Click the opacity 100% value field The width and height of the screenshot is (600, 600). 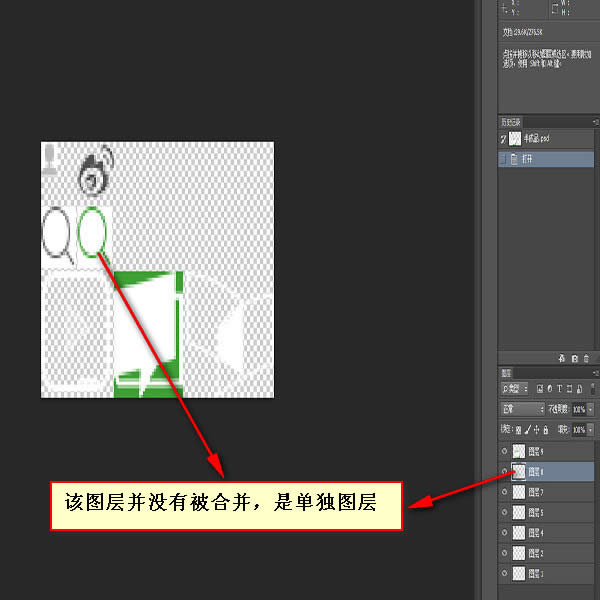579,409
